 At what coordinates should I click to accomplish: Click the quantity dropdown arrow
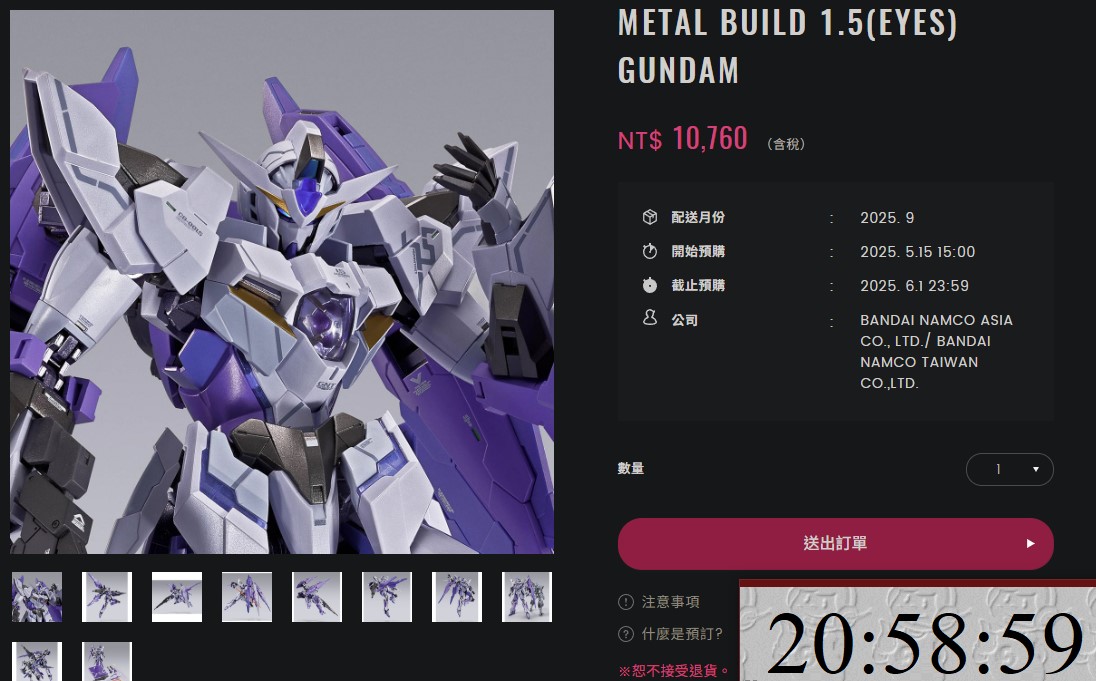tap(1035, 469)
